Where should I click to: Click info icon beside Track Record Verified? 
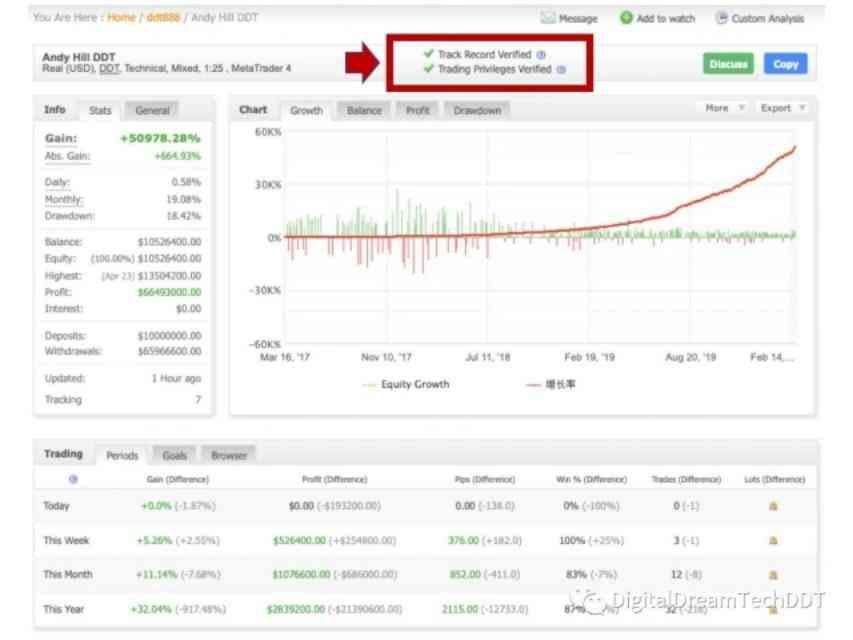[541, 55]
